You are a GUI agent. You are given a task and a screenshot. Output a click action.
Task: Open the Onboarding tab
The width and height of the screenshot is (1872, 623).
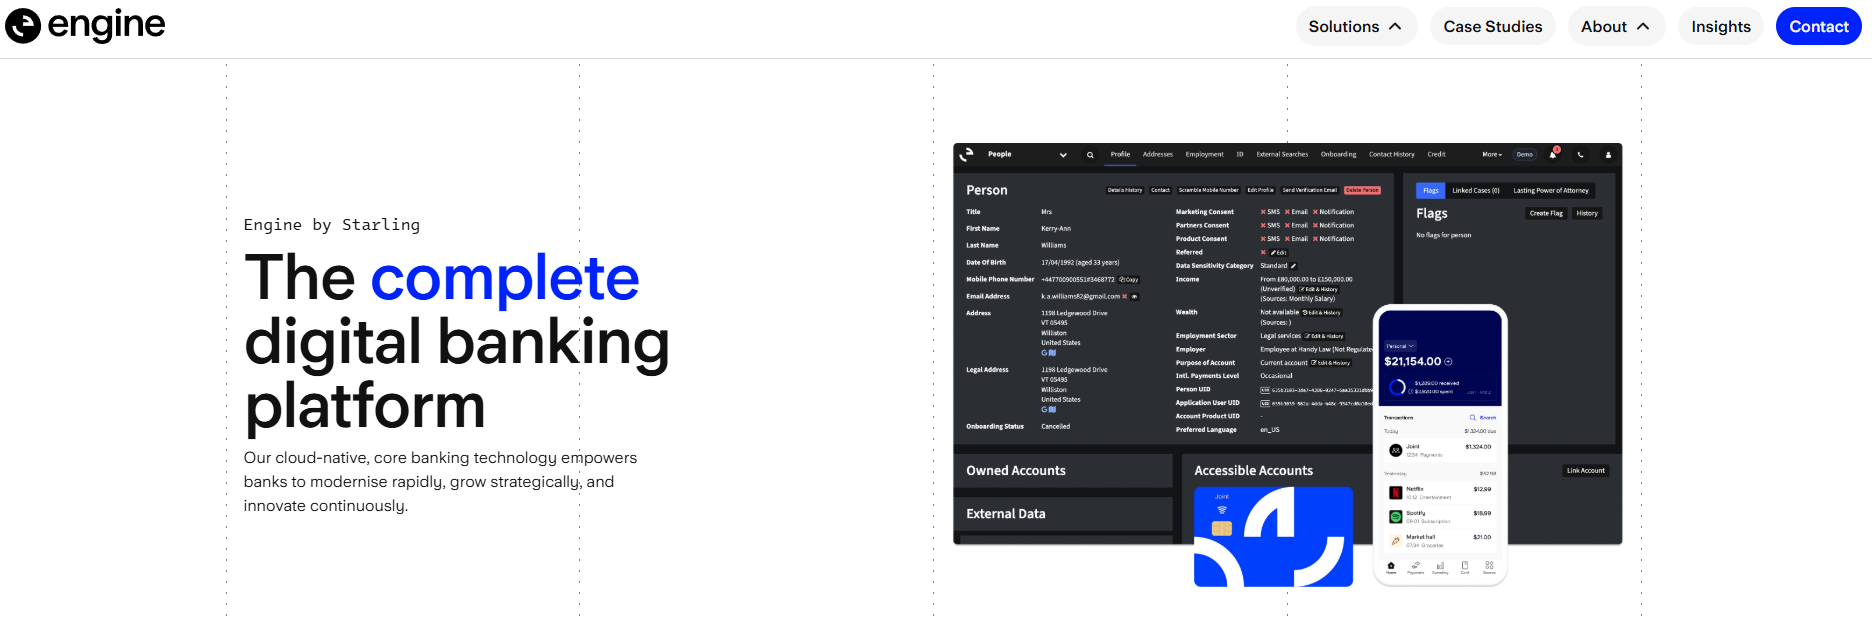[1338, 154]
